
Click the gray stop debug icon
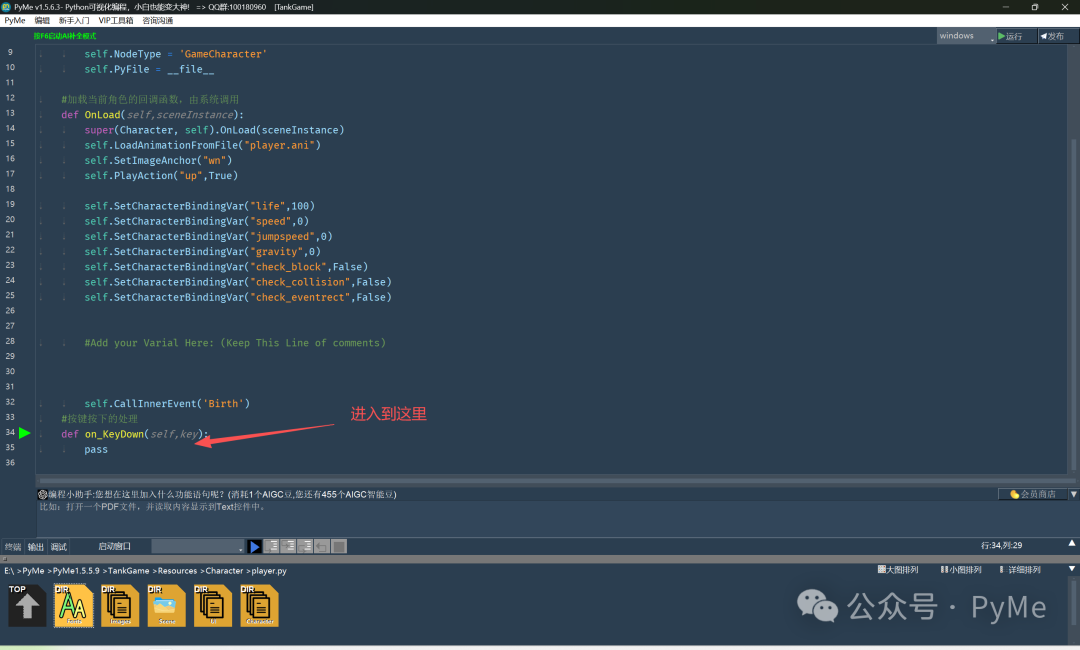[x=339, y=546]
